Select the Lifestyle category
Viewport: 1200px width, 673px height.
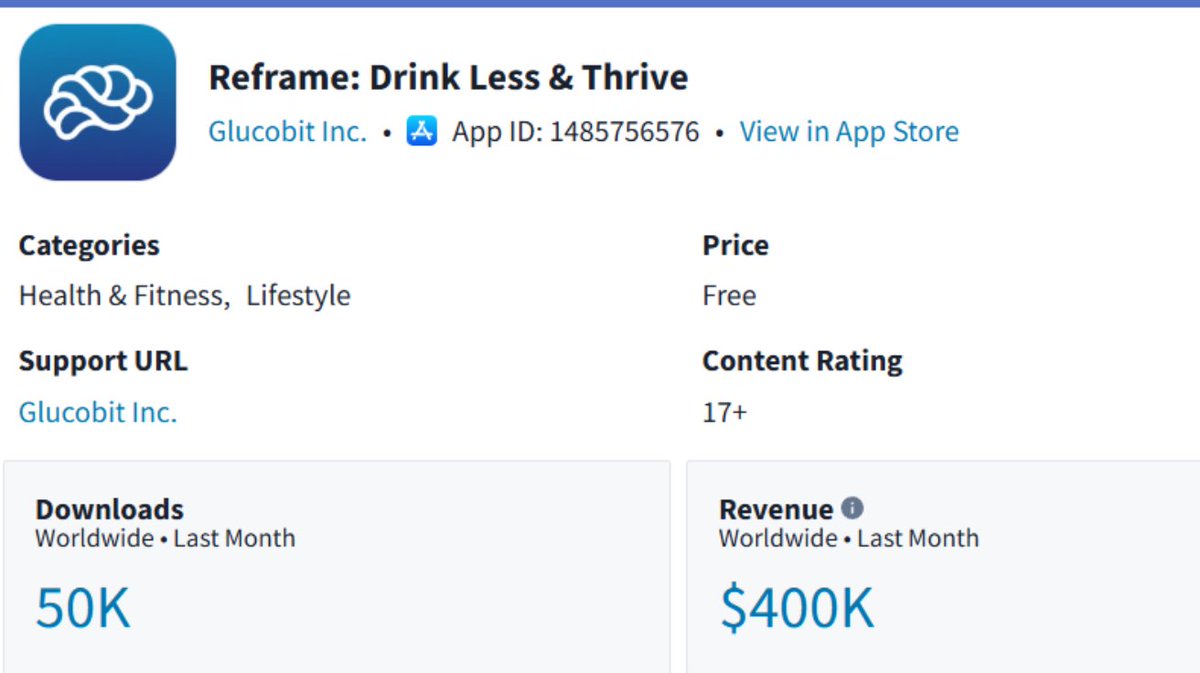point(299,296)
